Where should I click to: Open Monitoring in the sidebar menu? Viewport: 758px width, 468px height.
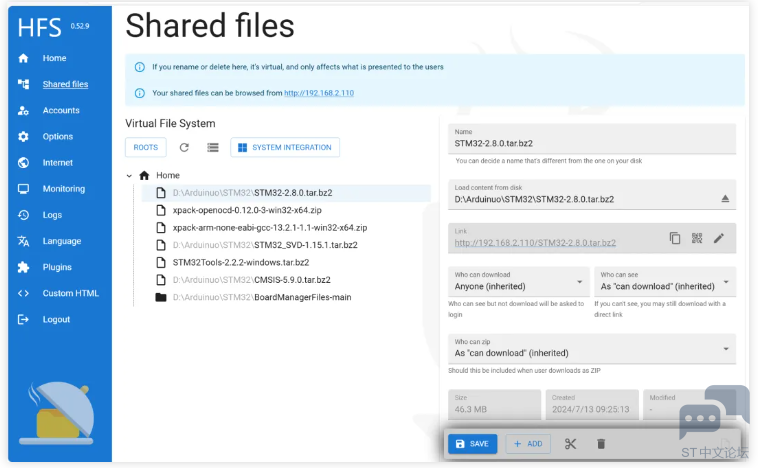(64, 189)
